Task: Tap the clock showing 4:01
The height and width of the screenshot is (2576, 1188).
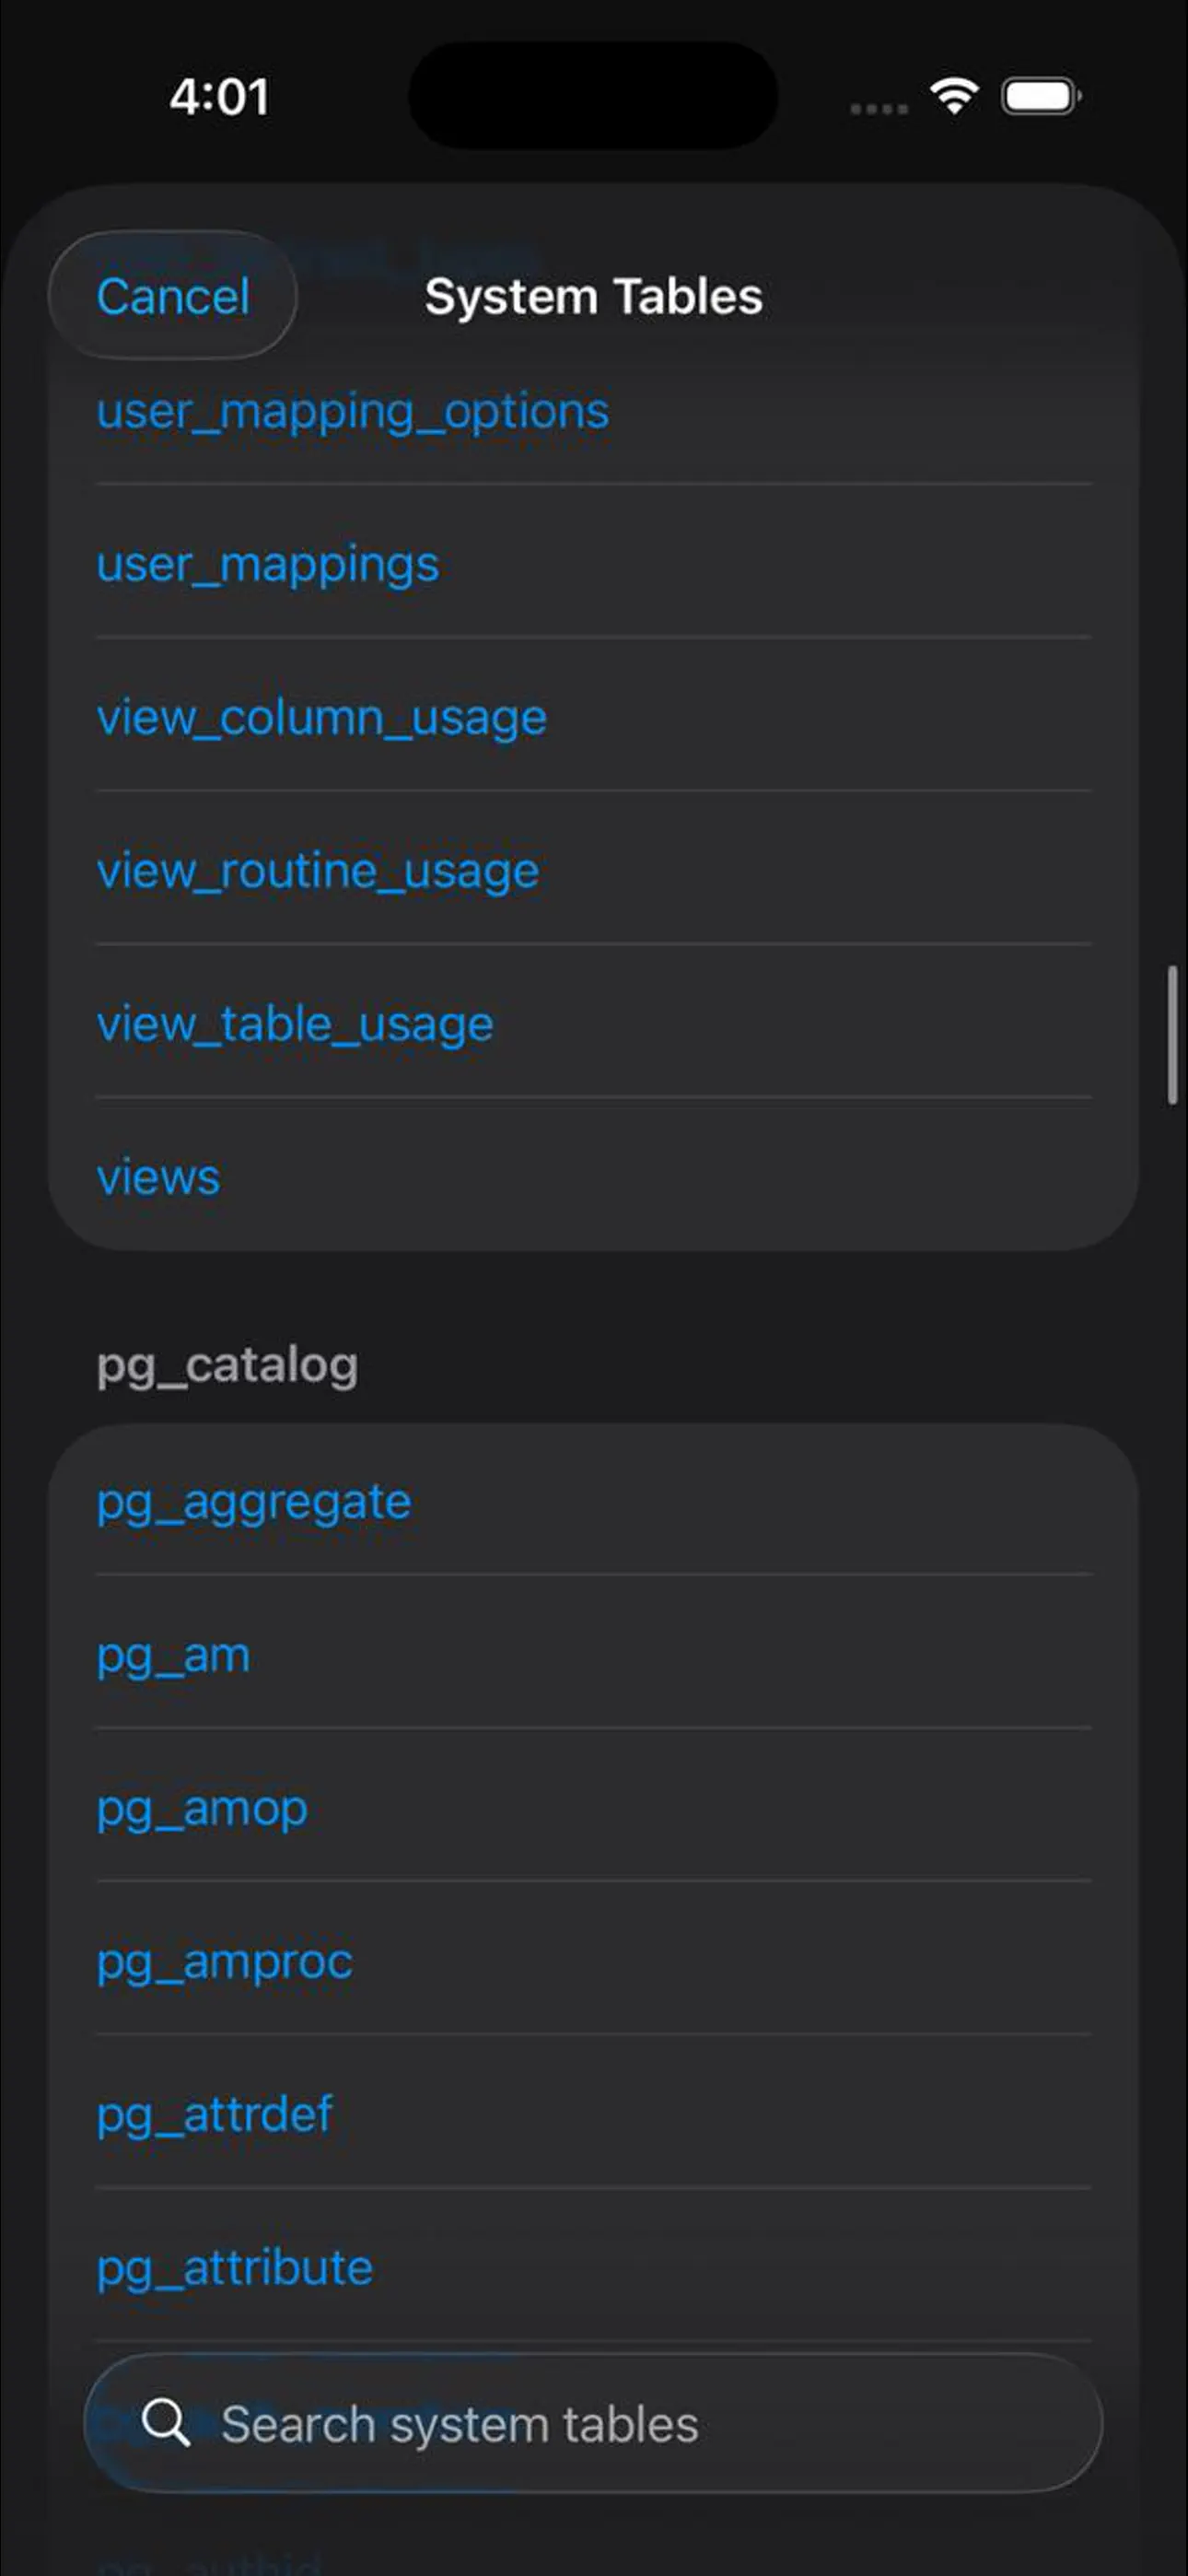Action: (220, 96)
